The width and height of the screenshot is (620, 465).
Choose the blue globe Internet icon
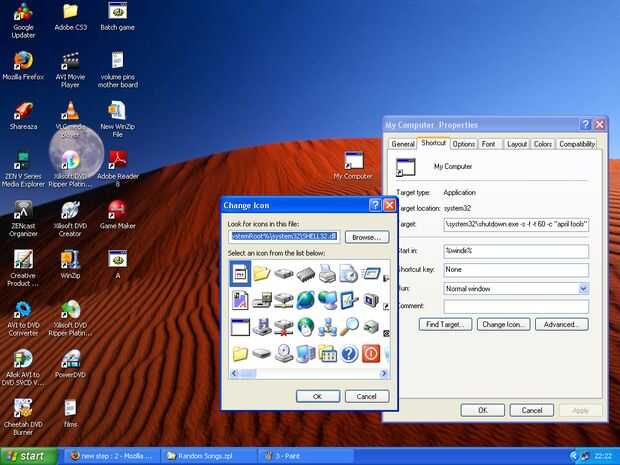(x=306, y=300)
